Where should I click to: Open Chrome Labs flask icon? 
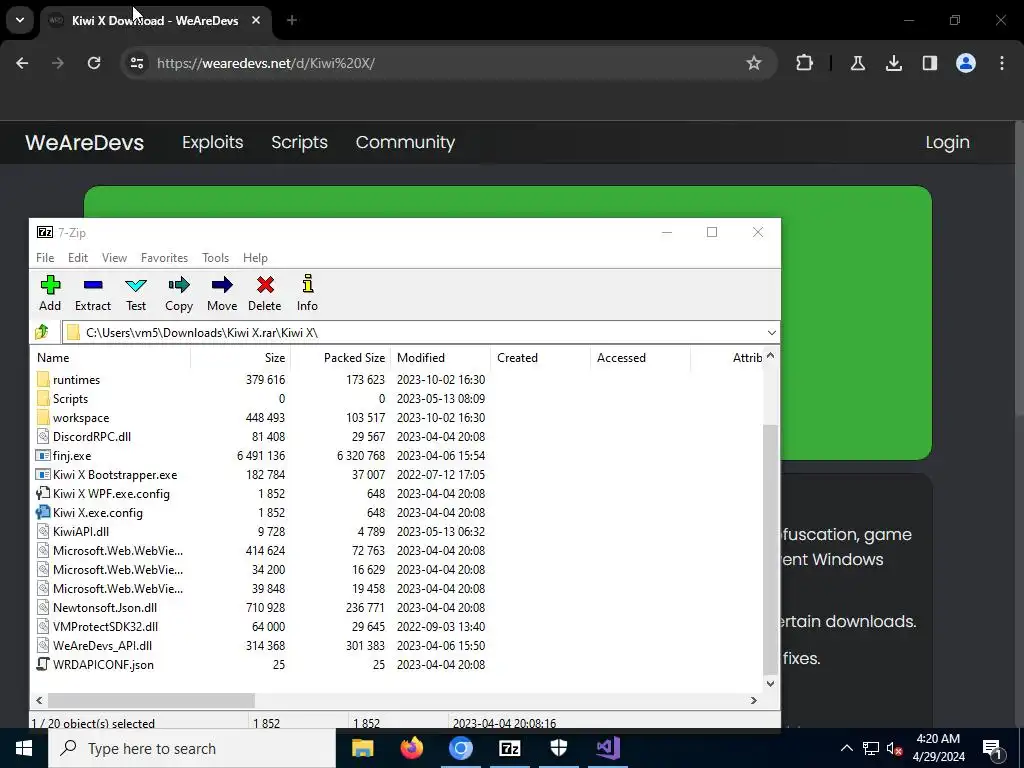click(x=857, y=63)
